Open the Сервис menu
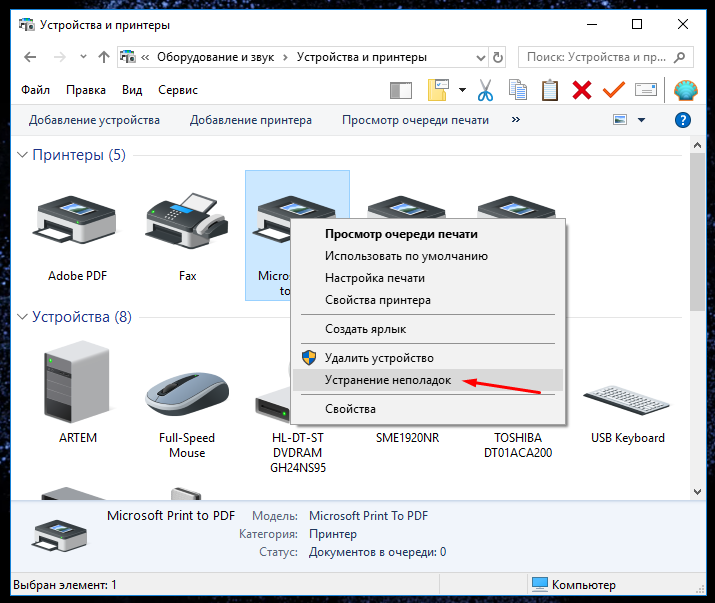715x603 pixels. point(178,90)
